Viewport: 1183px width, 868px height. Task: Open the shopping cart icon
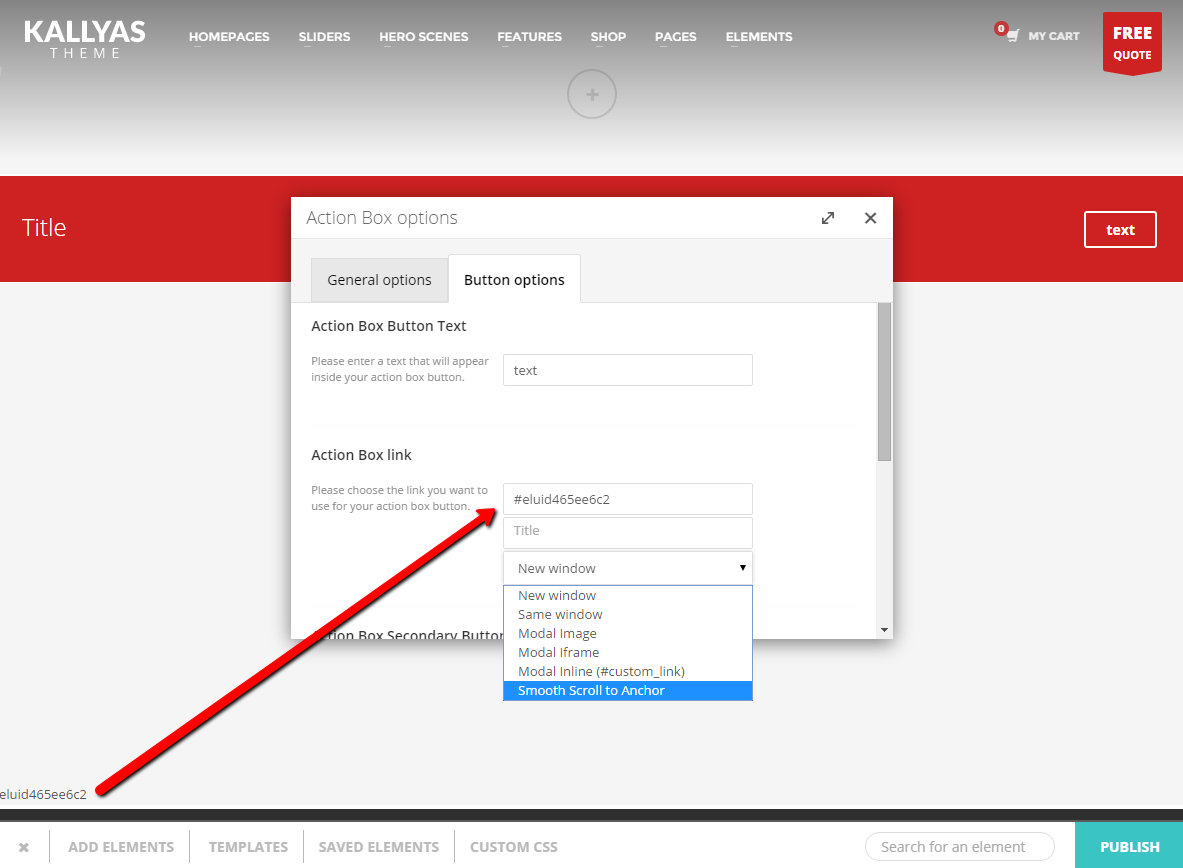(1012, 36)
